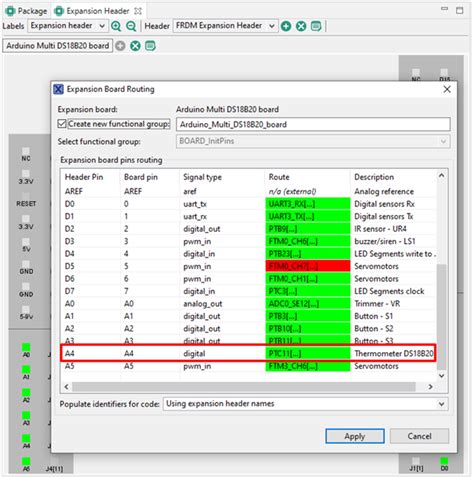Open the FRDM Expansion Header dropdown
Screen dimensions: 474x477
click(225, 26)
